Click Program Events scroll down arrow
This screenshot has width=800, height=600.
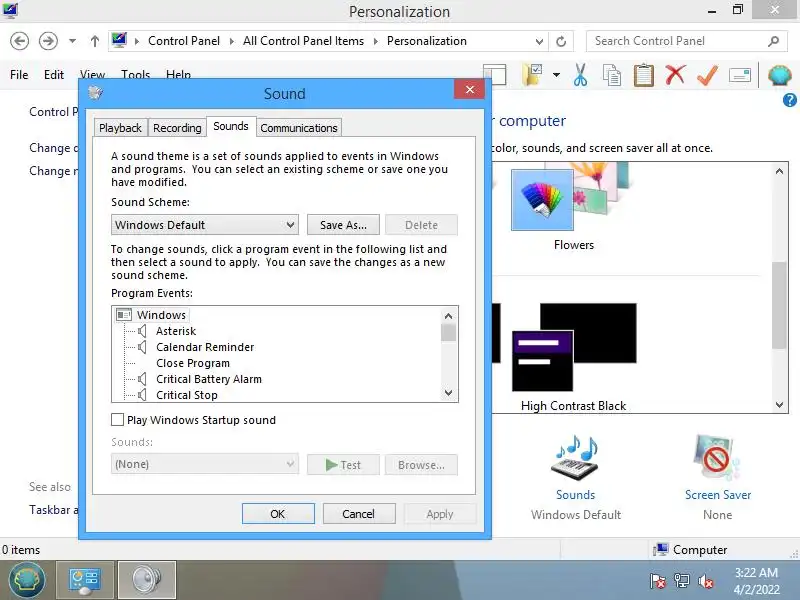(x=448, y=393)
